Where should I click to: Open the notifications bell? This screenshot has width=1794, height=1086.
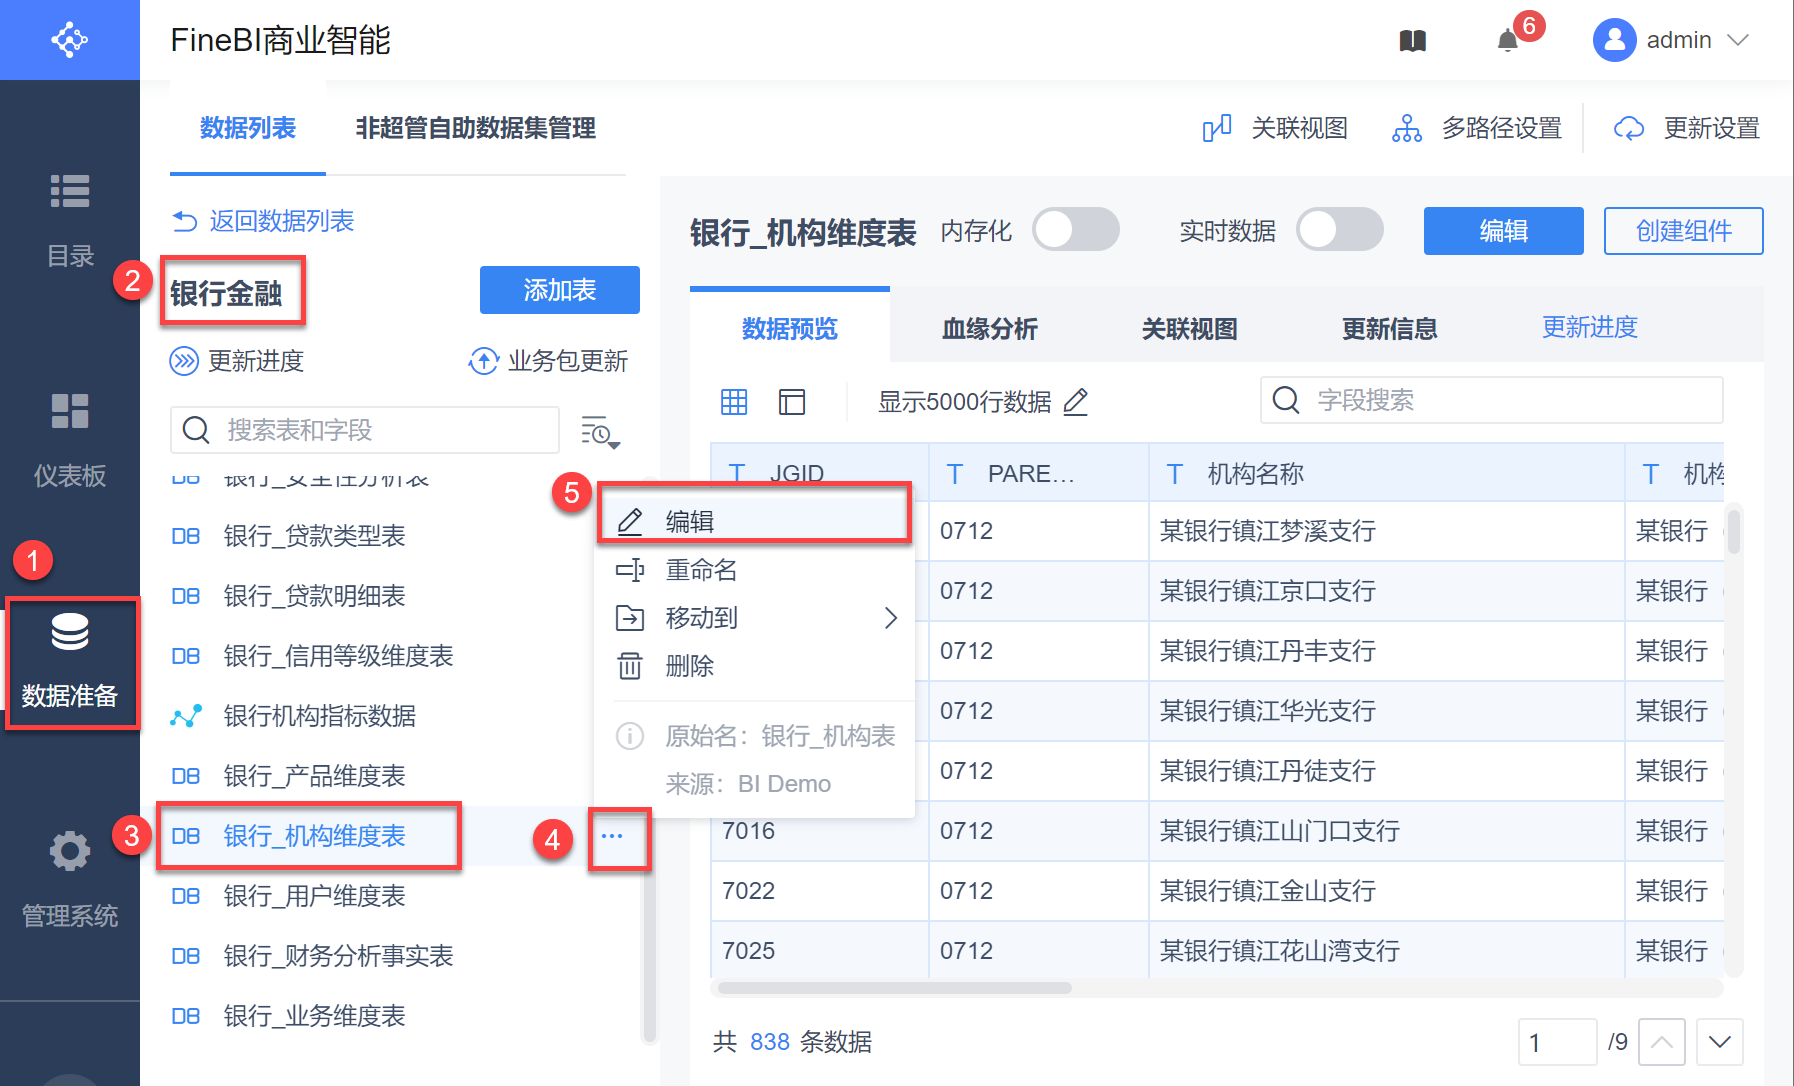pyautogui.click(x=1507, y=41)
